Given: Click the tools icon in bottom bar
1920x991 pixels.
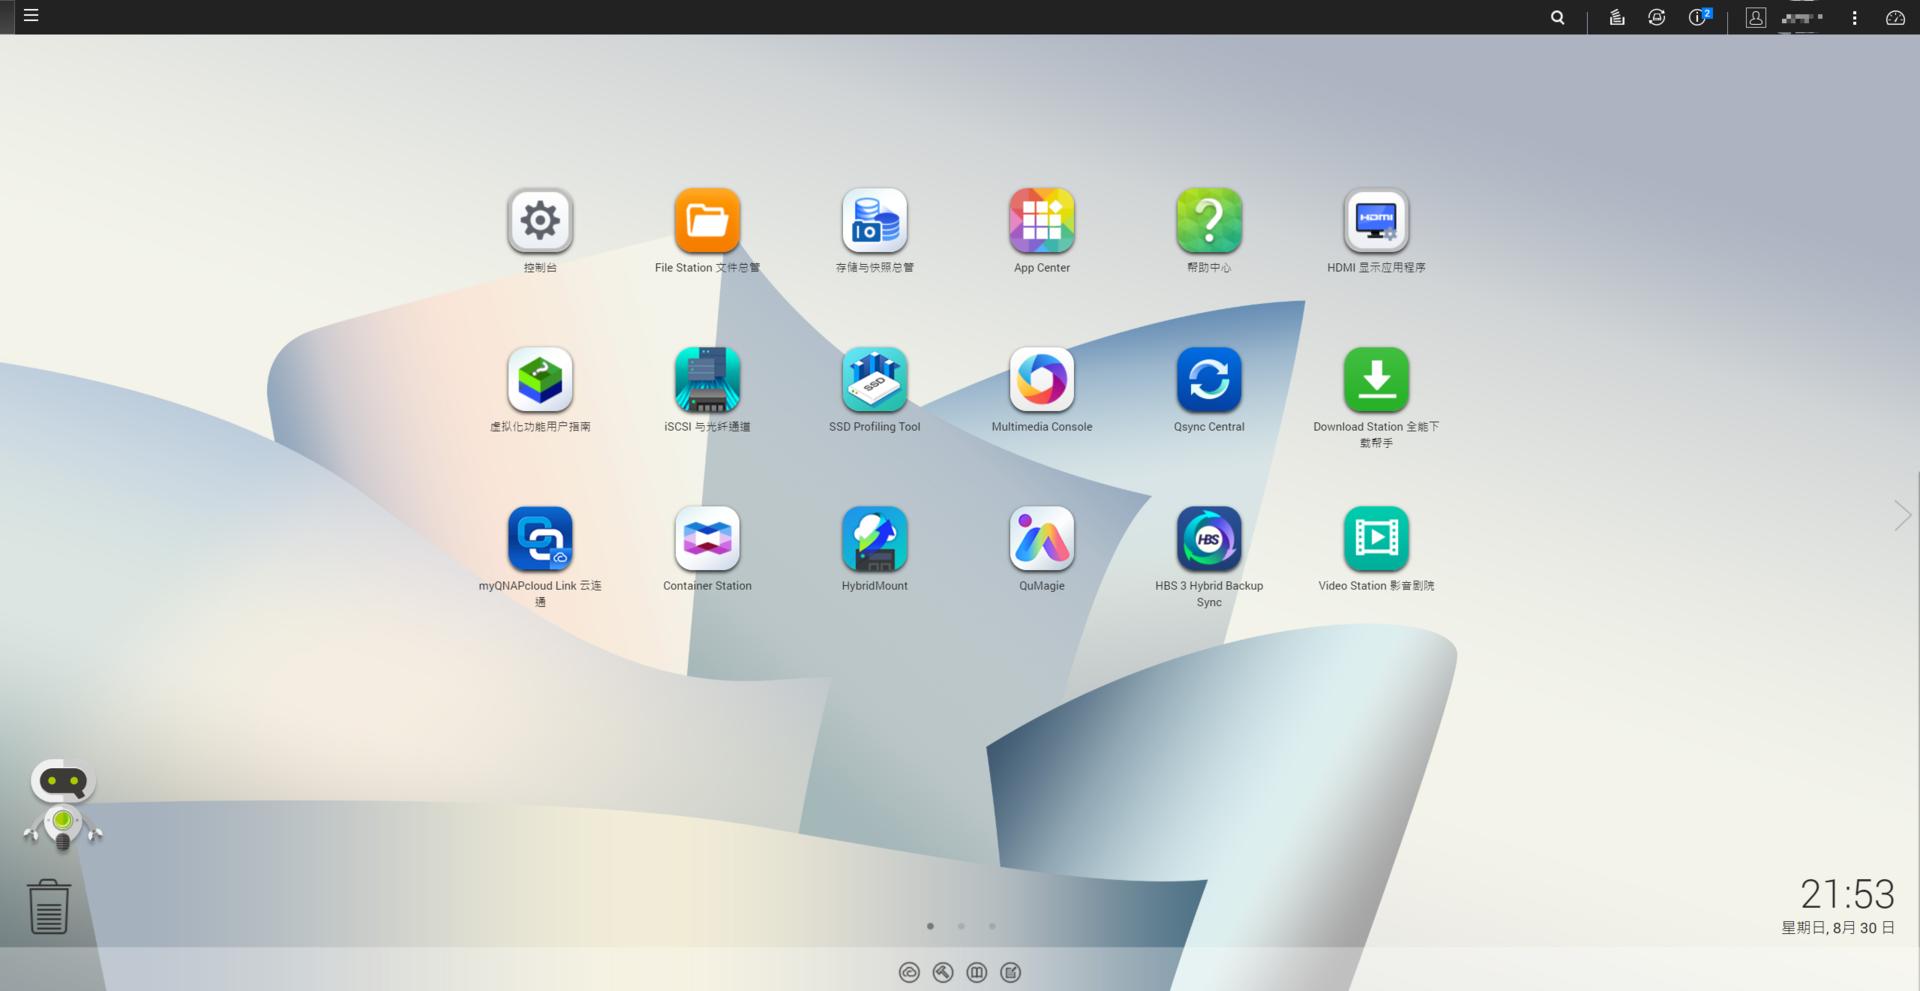Looking at the screenshot, I should click(x=943, y=972).
